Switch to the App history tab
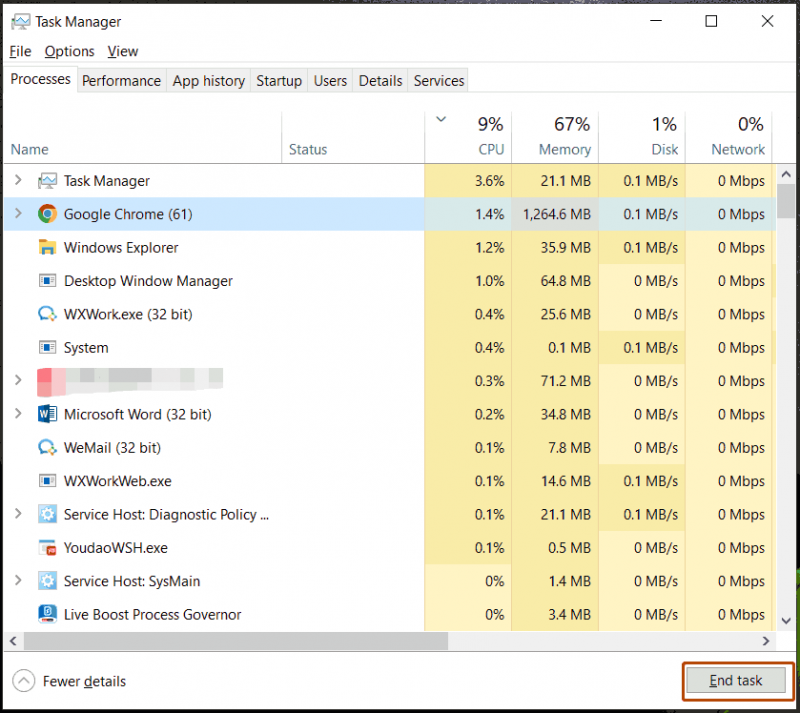The height and width of the screenshot is (713, 800). (x=209, y=81)
